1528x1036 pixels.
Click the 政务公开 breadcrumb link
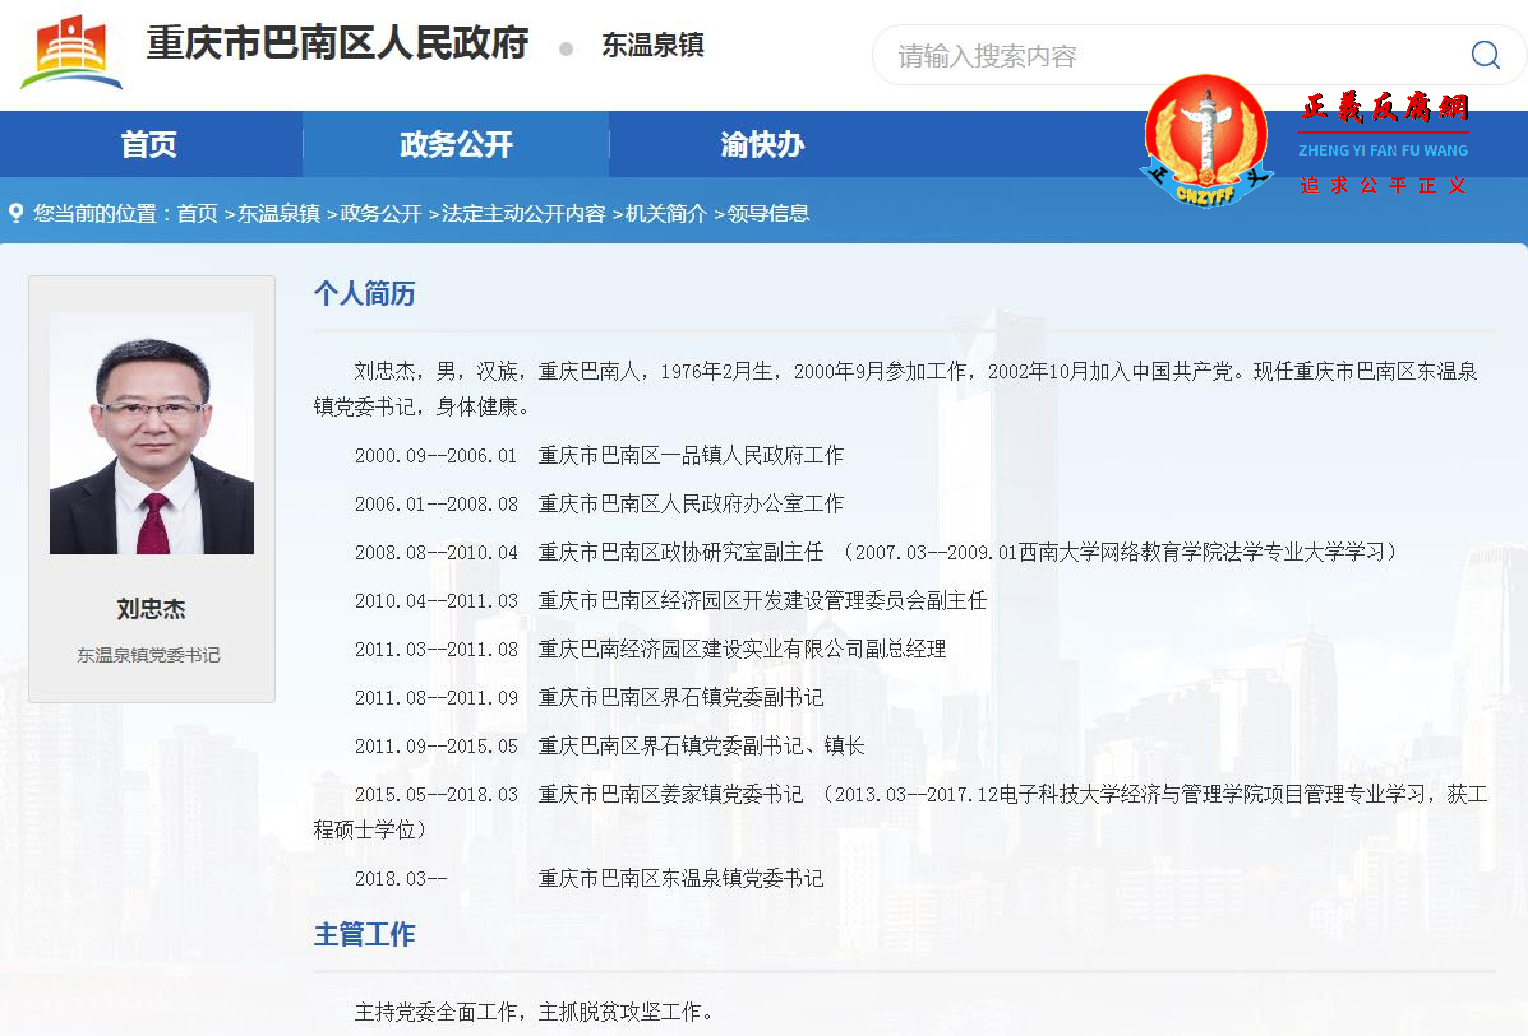(381, 213)
